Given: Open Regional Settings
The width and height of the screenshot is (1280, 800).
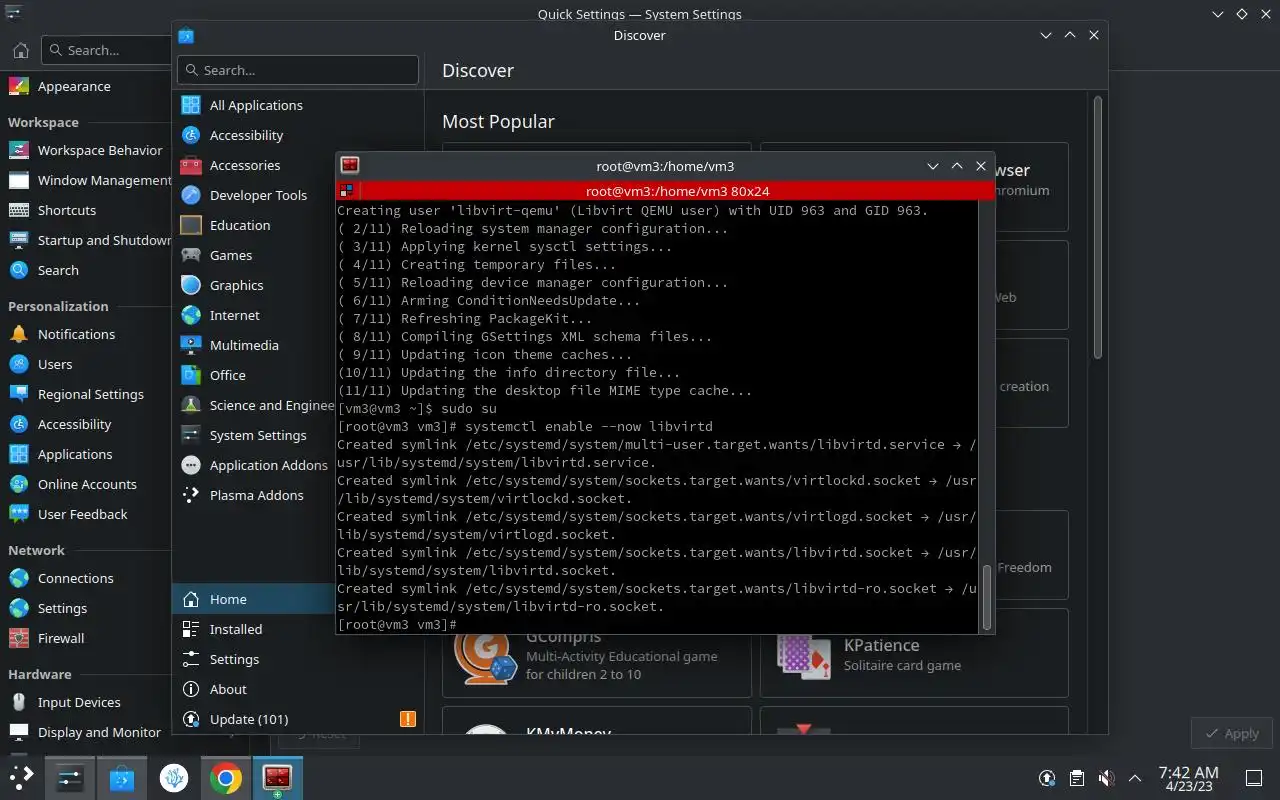Looking at the screenshot, I should coord(86,394).
